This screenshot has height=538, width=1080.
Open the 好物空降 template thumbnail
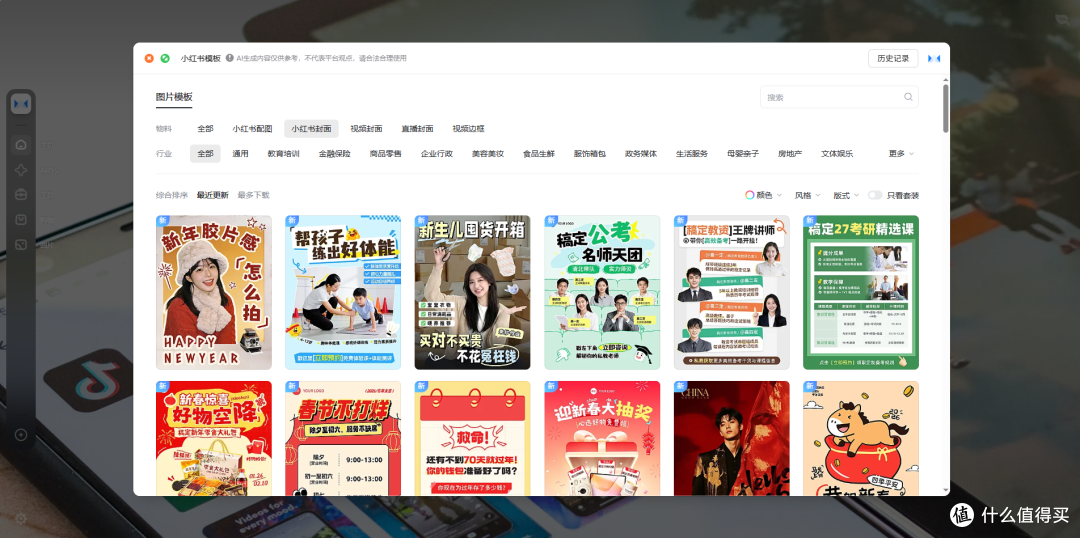coord(214,438)
